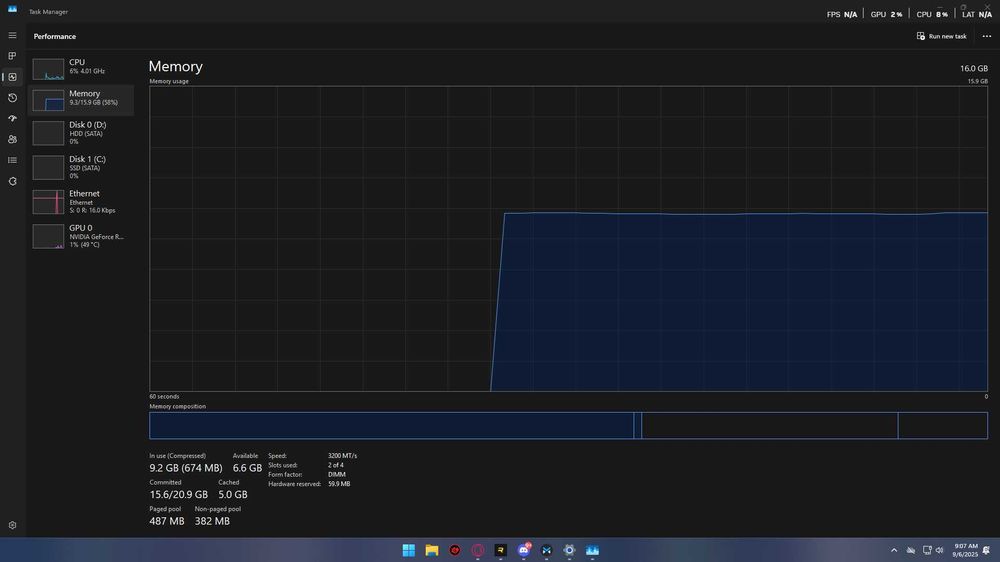
Task: Click the Available 6.6 GB value
Action: coord(247,468)
